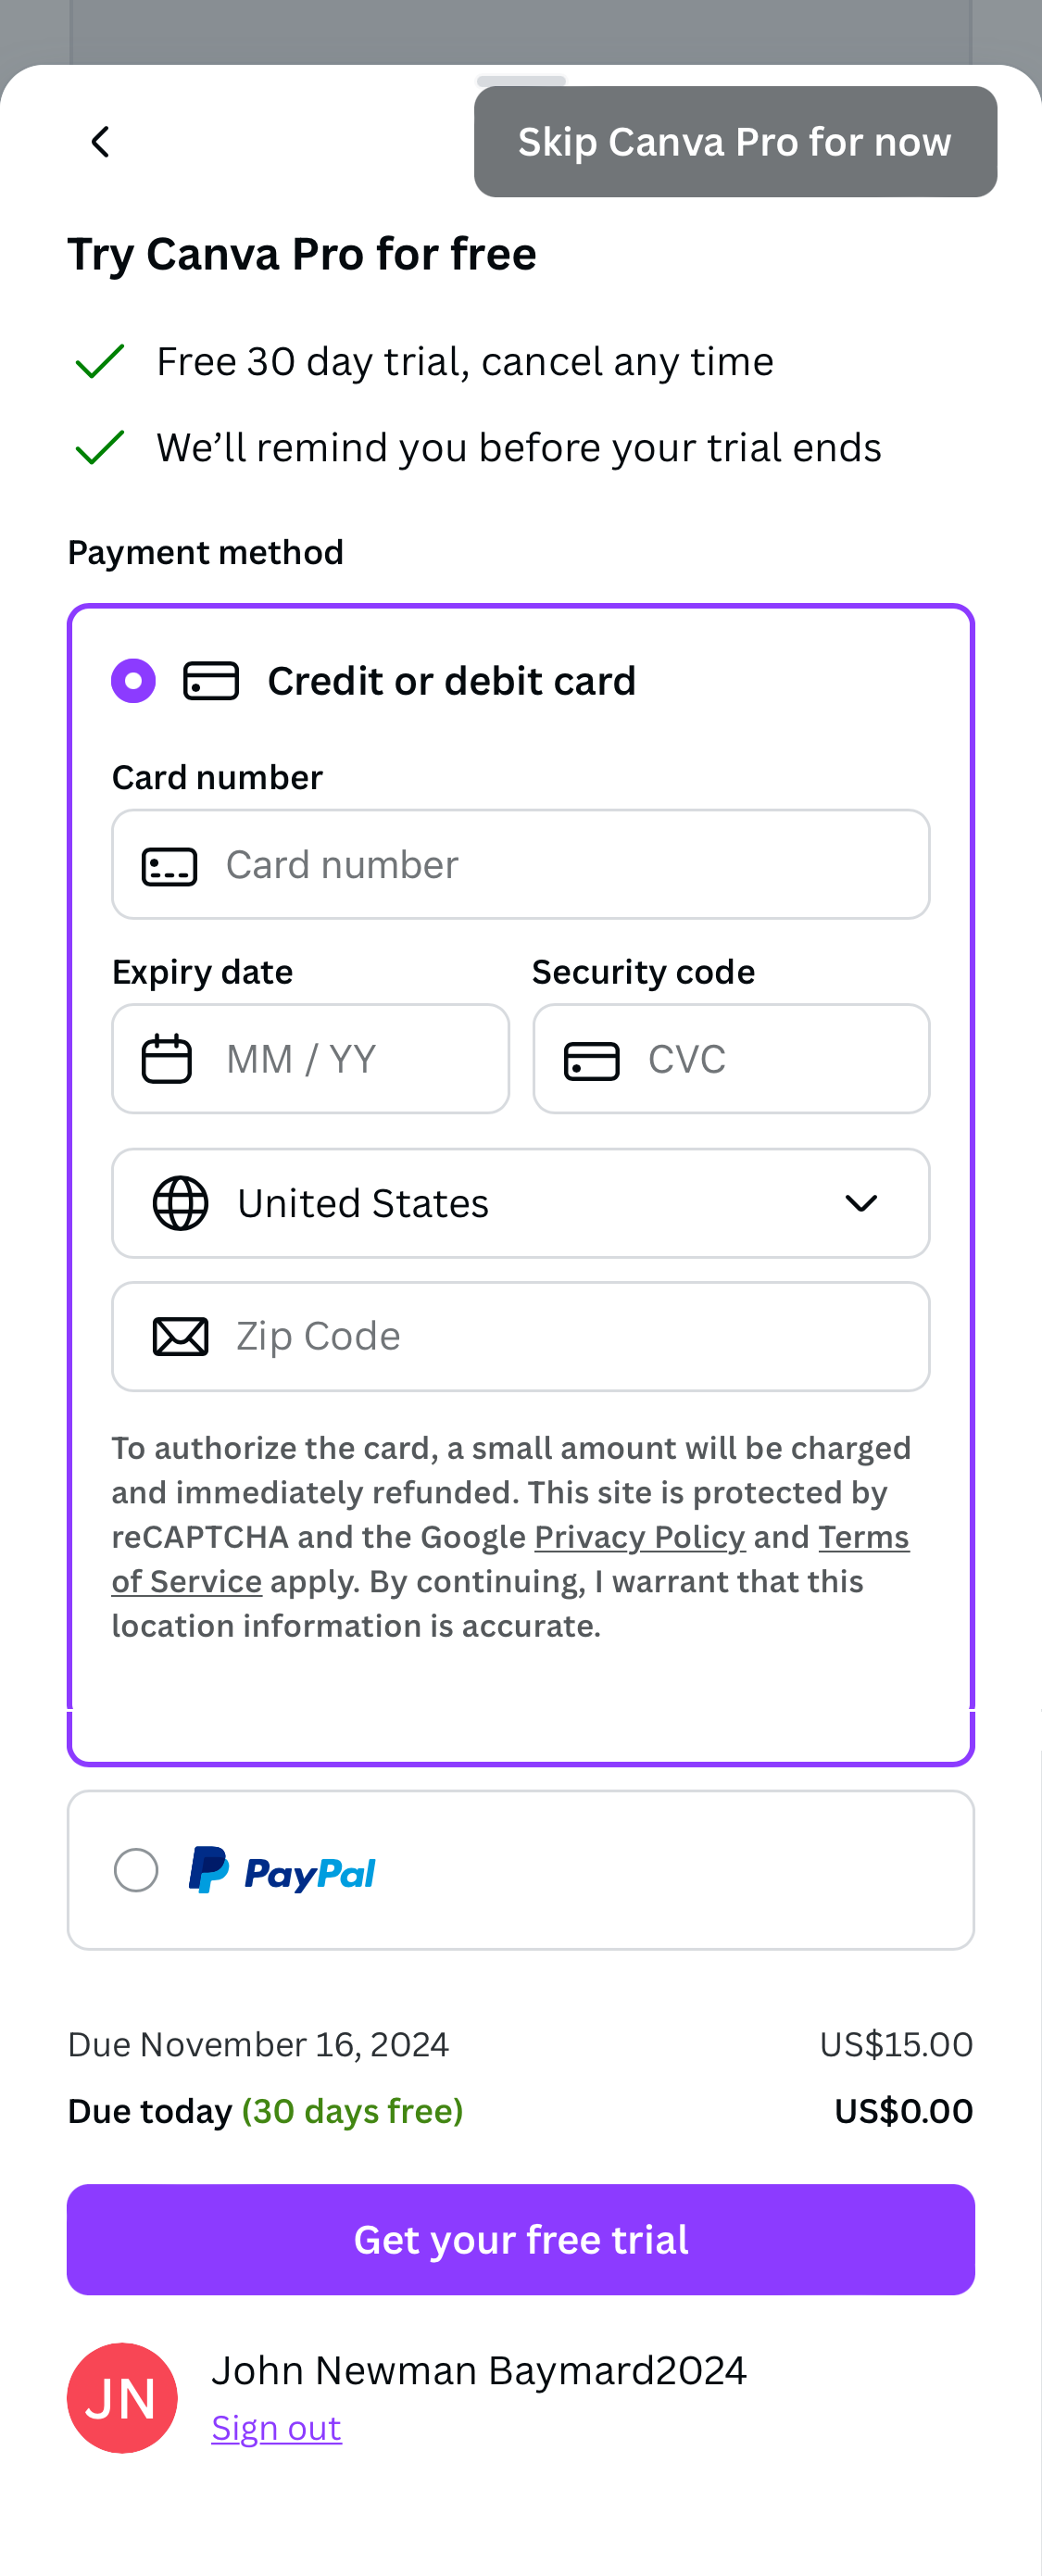Viewport: 1042px width, 2576px height.
Task: Select the PayPal payment radio button
Action: (136, 1870)
